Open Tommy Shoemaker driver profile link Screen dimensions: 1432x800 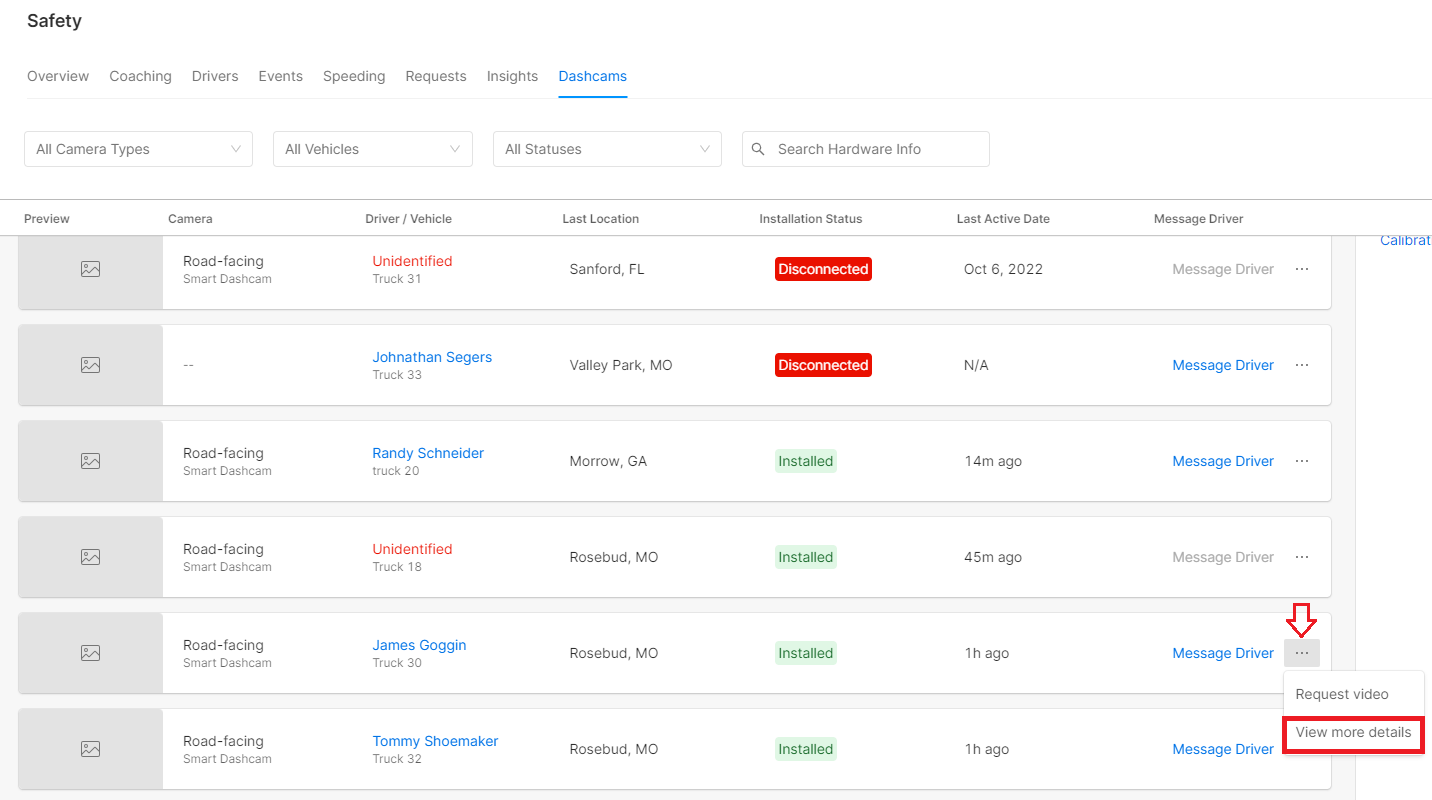point(435,741)
